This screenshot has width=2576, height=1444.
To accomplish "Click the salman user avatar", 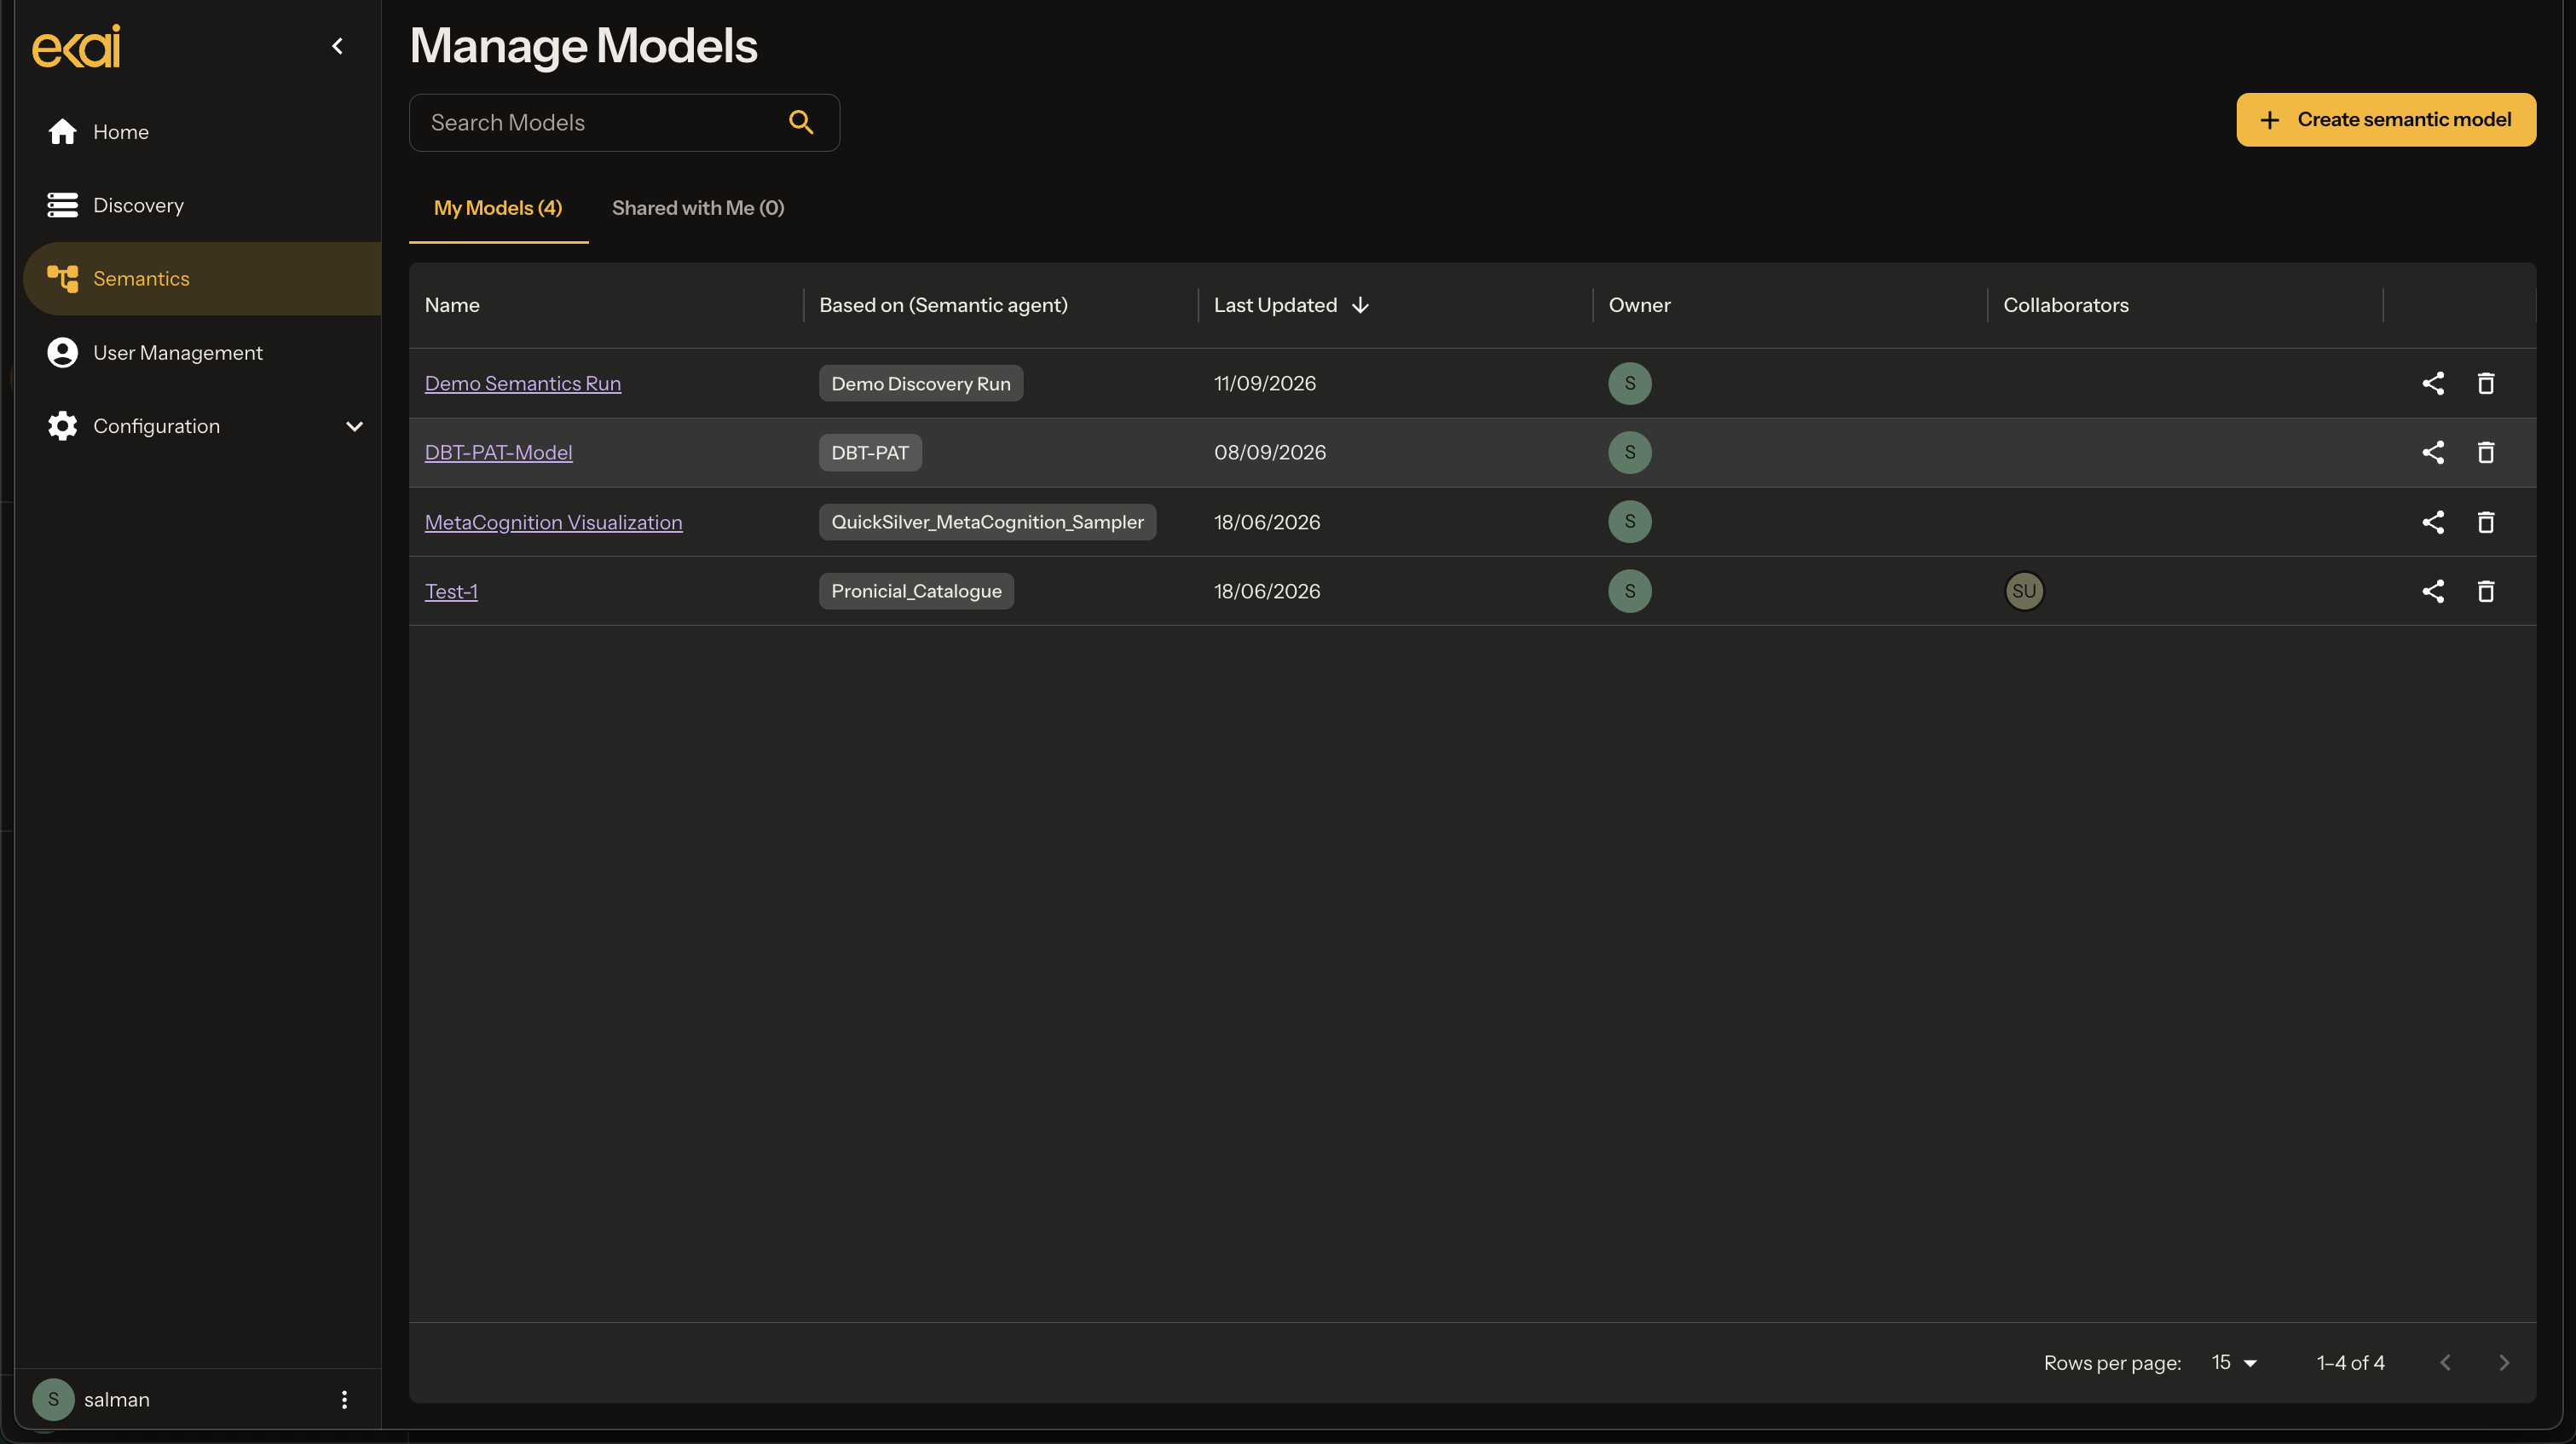I will coord(53,1399).
